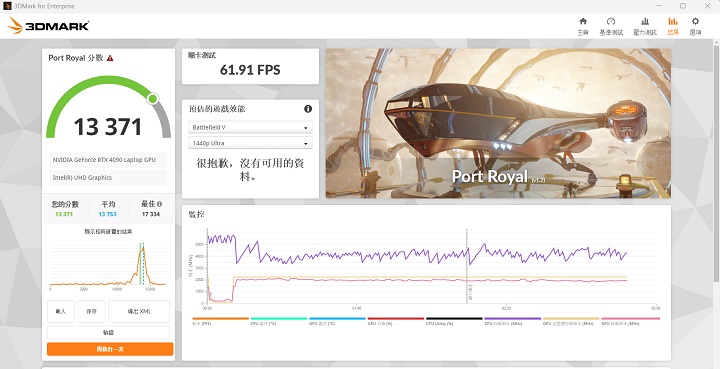Click the red warning icon beside Port Royal score

[x=110, y=58]
